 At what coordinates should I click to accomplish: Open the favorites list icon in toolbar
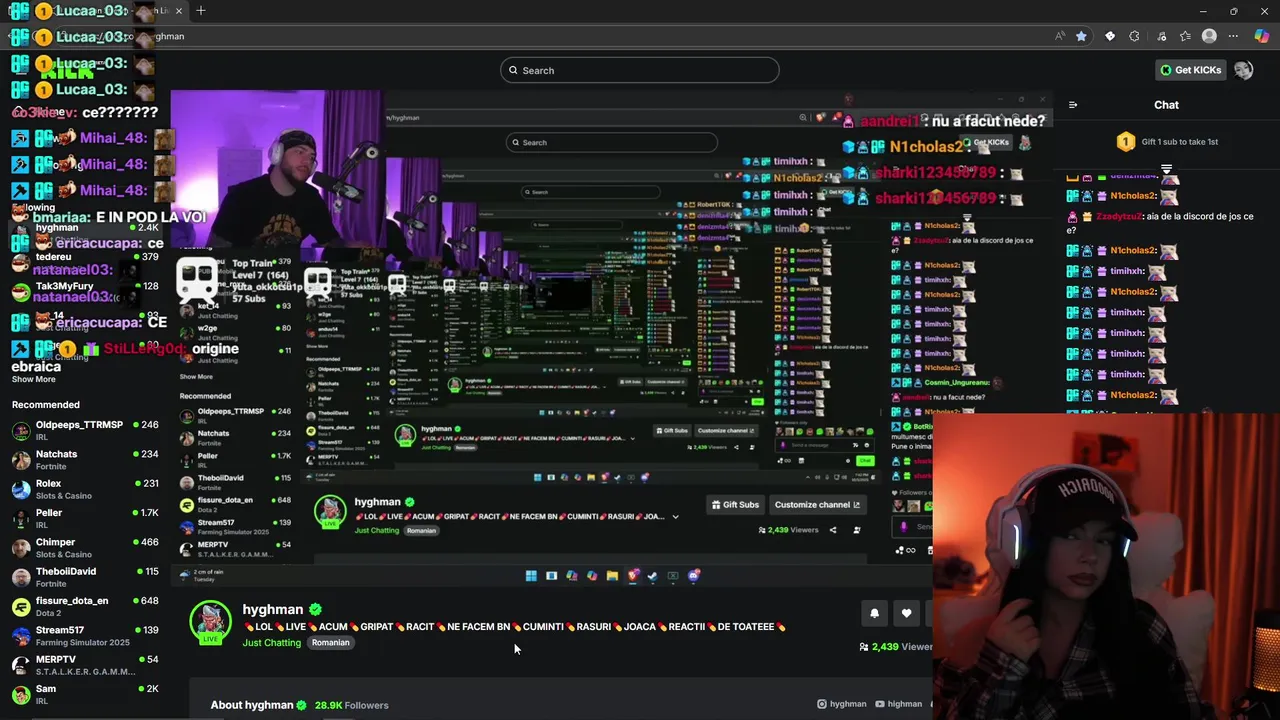(x=1185, y=36)
